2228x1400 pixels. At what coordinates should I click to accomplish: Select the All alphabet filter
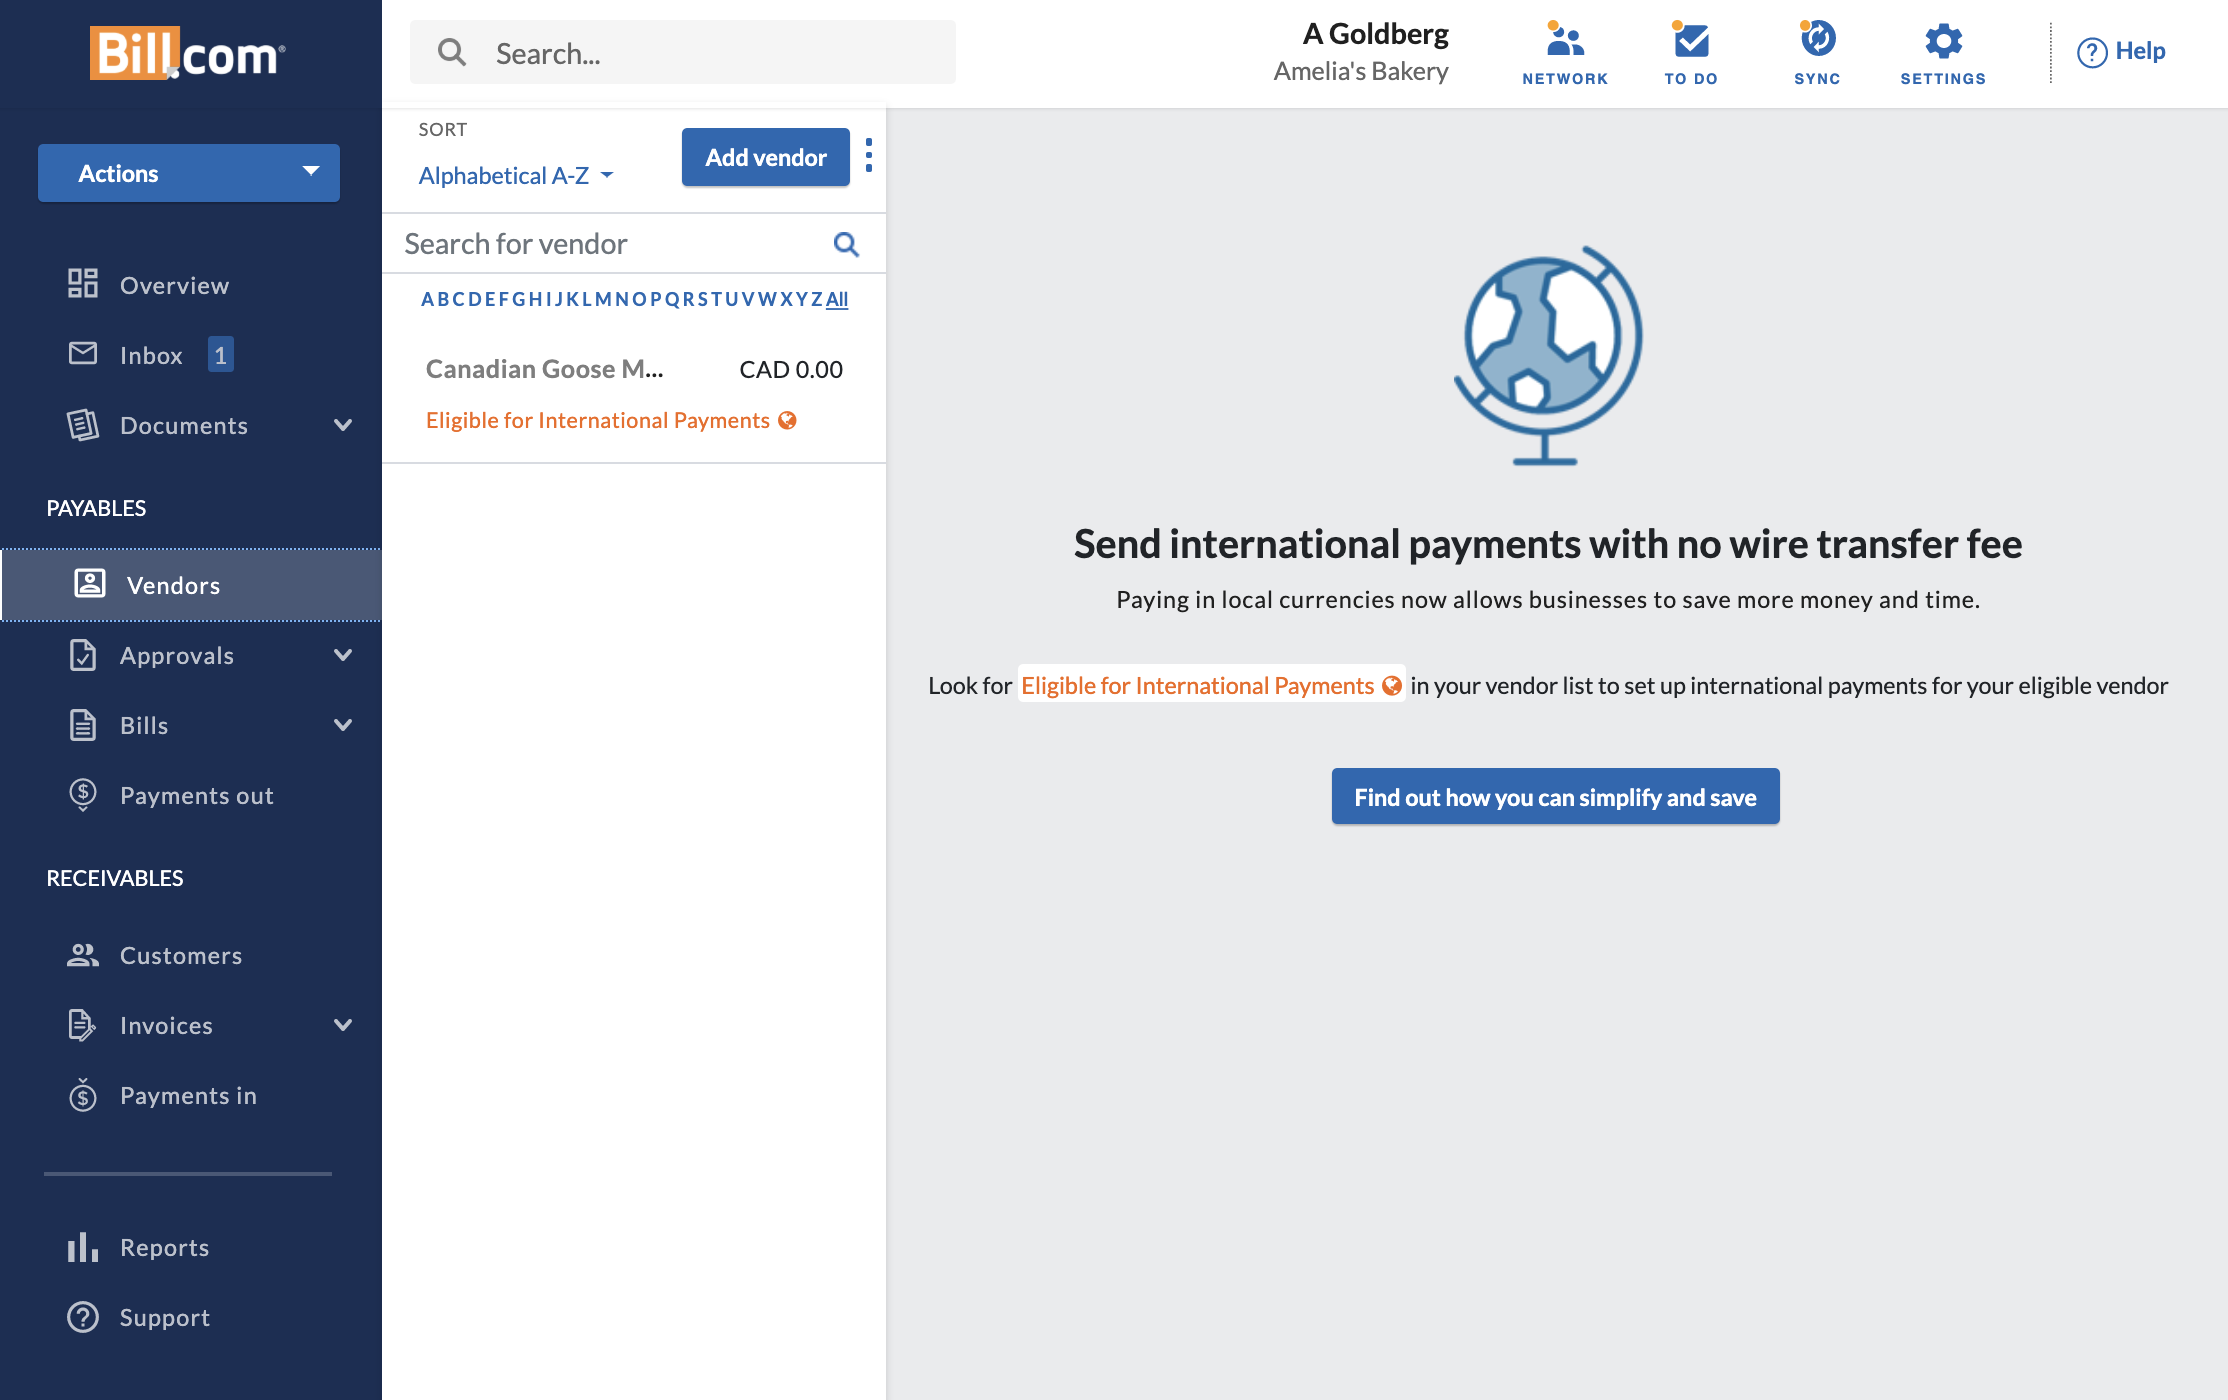(x=837, y=299)
